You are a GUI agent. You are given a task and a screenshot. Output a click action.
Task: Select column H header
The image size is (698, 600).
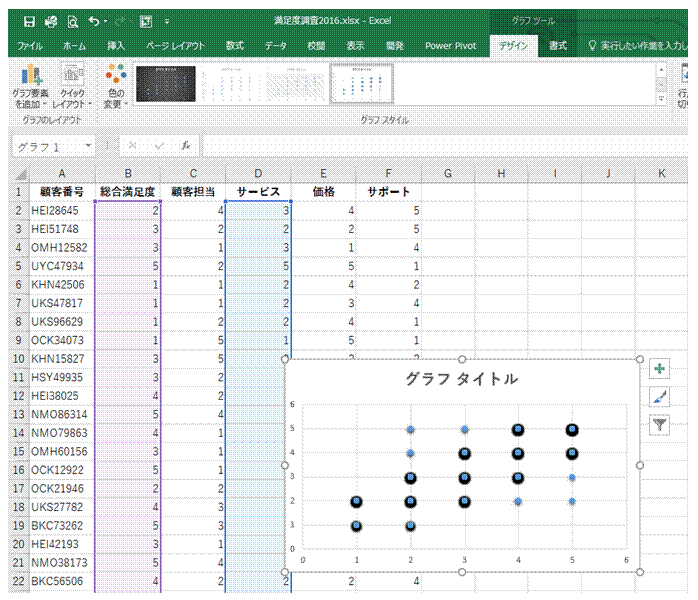[x=501, y=174]
